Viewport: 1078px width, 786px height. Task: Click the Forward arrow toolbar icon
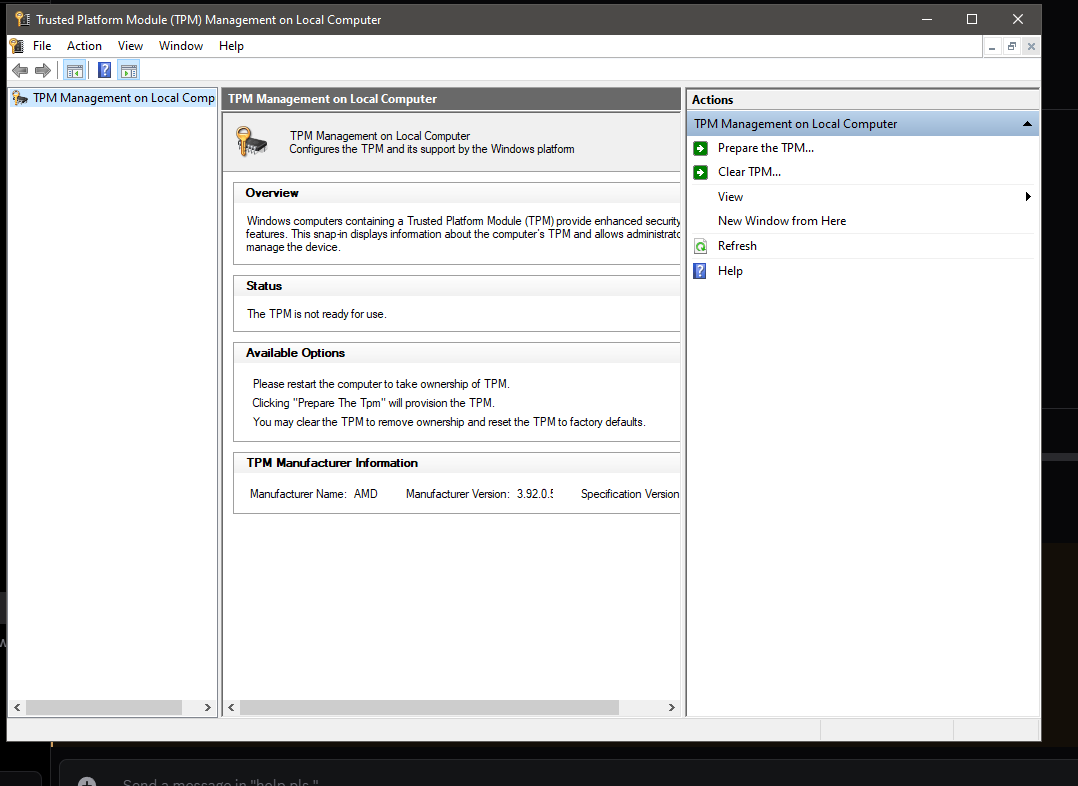[x=43, y=70]
